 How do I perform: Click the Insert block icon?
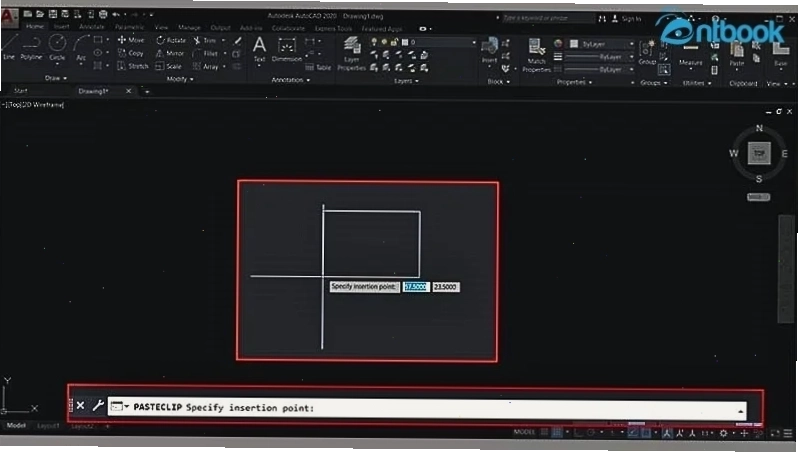click(x=489, y=49)
